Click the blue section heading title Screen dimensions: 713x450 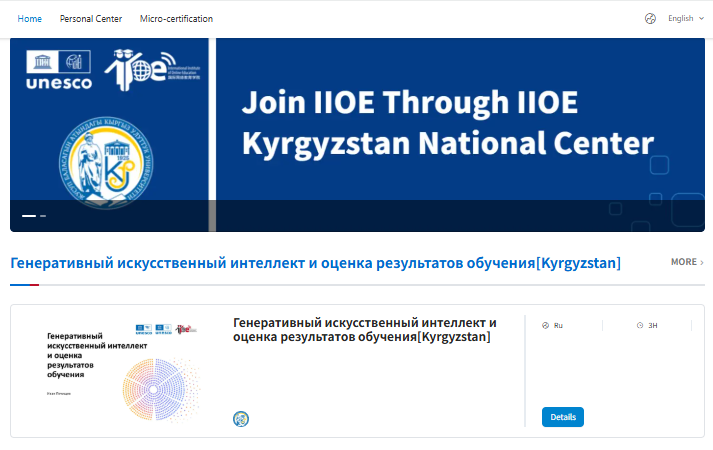tap(315, 263)
